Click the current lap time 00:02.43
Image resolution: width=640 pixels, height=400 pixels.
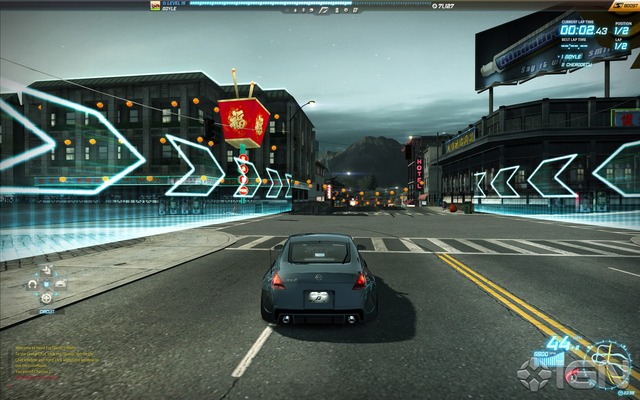coord(584,31)
